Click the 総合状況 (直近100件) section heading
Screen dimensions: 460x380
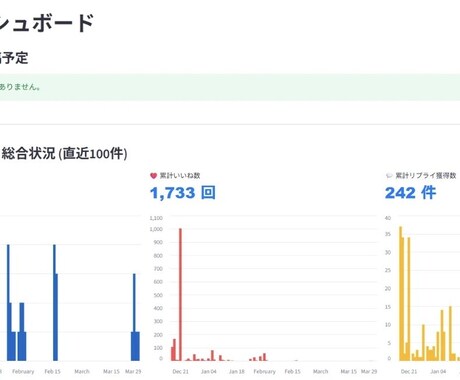tap(64, 154)
